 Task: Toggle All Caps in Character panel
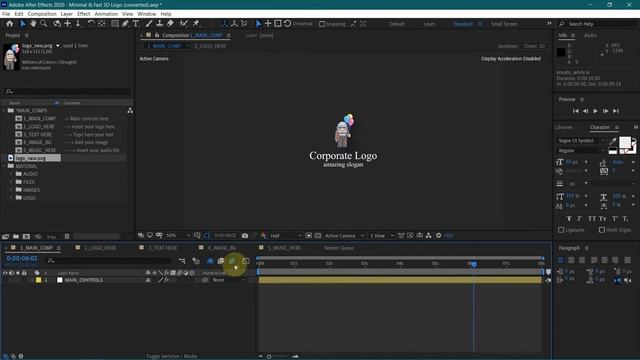click(x=592, y=219)
